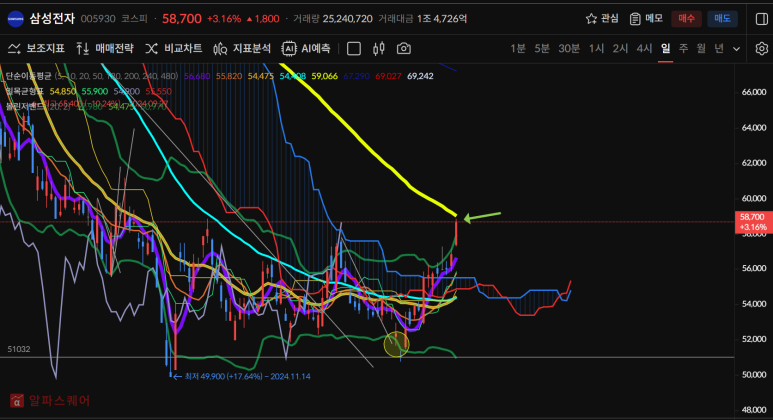Click the 55,900 Ichimoku value
This screenshot has width=773, height=420.
(95, 92)
